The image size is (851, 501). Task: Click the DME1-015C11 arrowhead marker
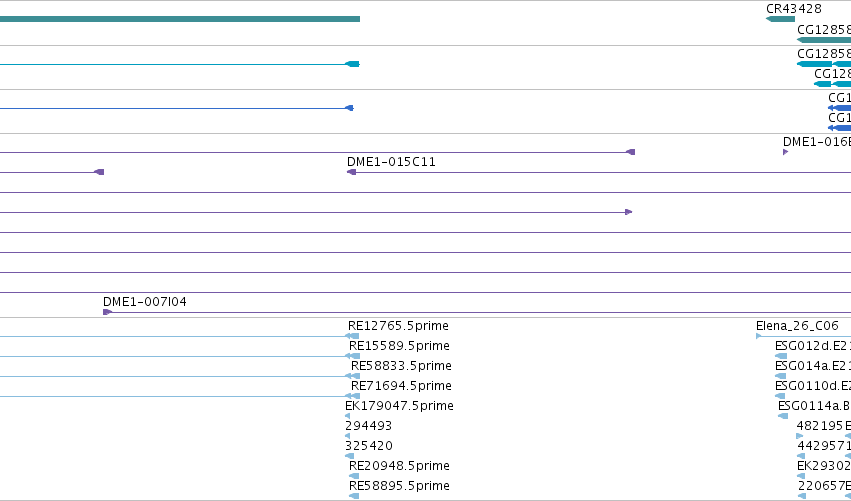[x=351, y=172]
